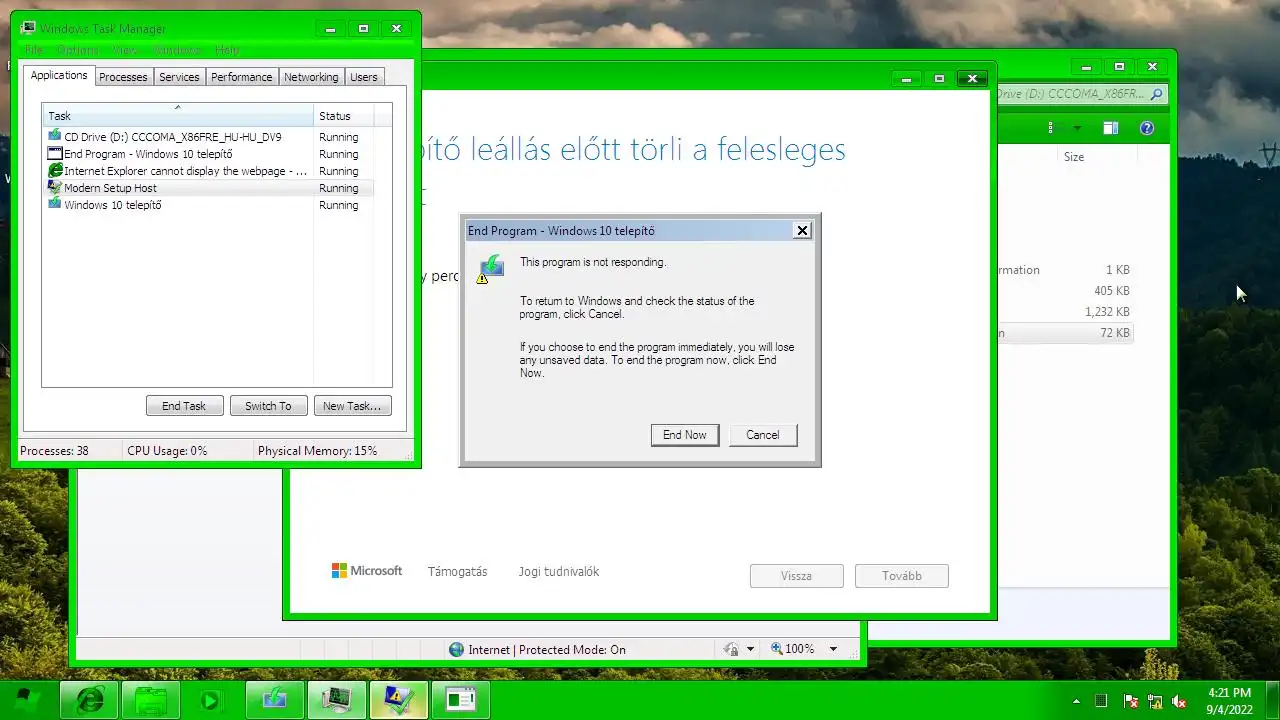This screenshot has width=1280, height=720.
Task: Click Cancel in the End Program dialog
Action: click(762, 435)
